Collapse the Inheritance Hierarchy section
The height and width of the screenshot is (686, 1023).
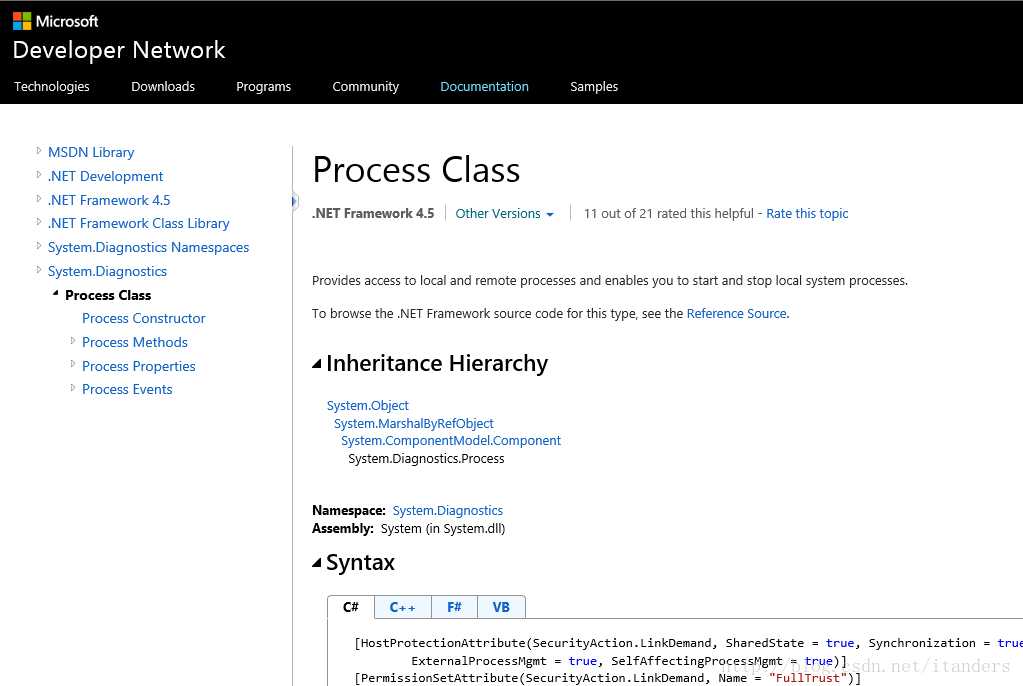[x=317, y=364]
